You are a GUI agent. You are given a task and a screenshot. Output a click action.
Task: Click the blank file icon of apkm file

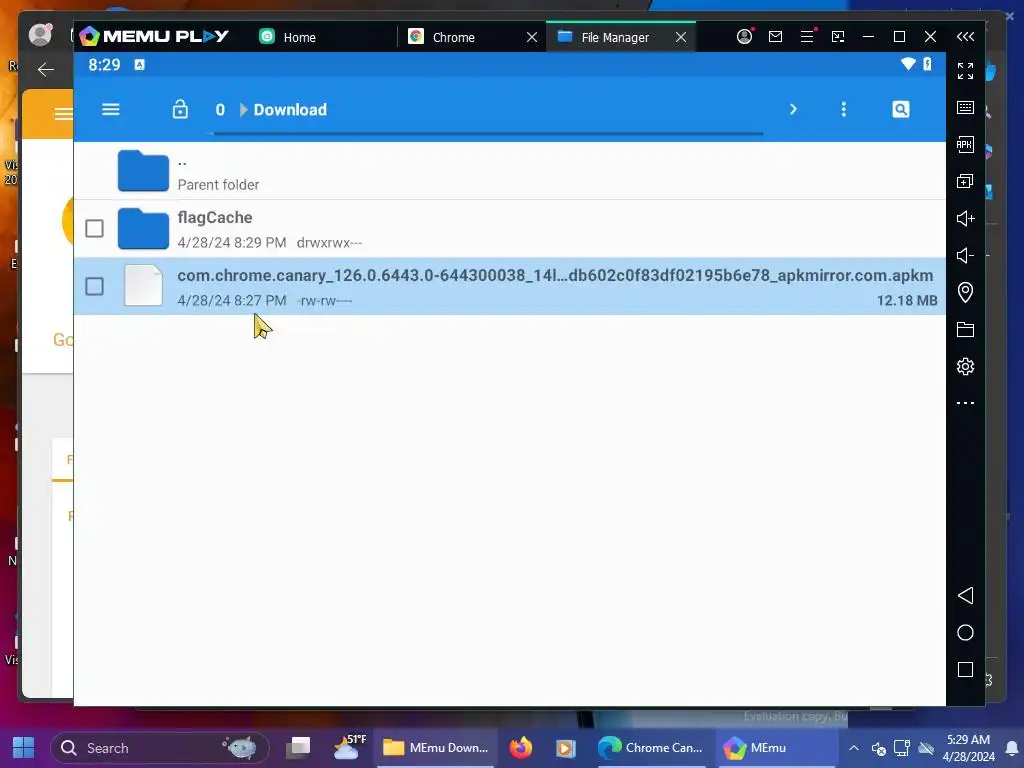pos(143,285)
